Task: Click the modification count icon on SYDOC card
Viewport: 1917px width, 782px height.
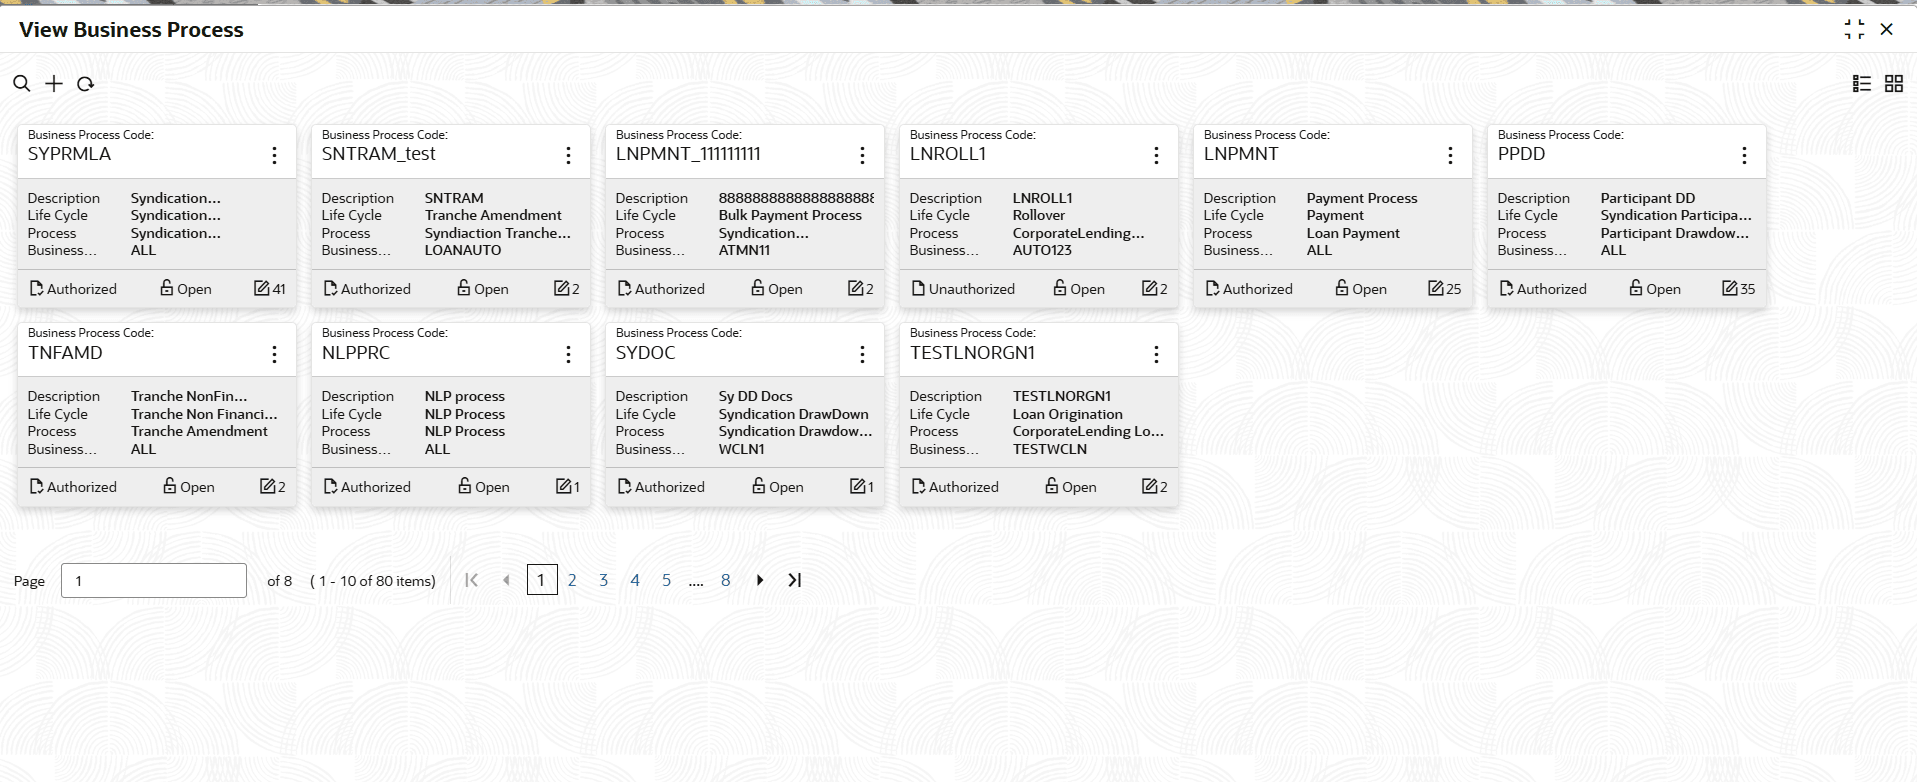Action: tap(857, 486)
